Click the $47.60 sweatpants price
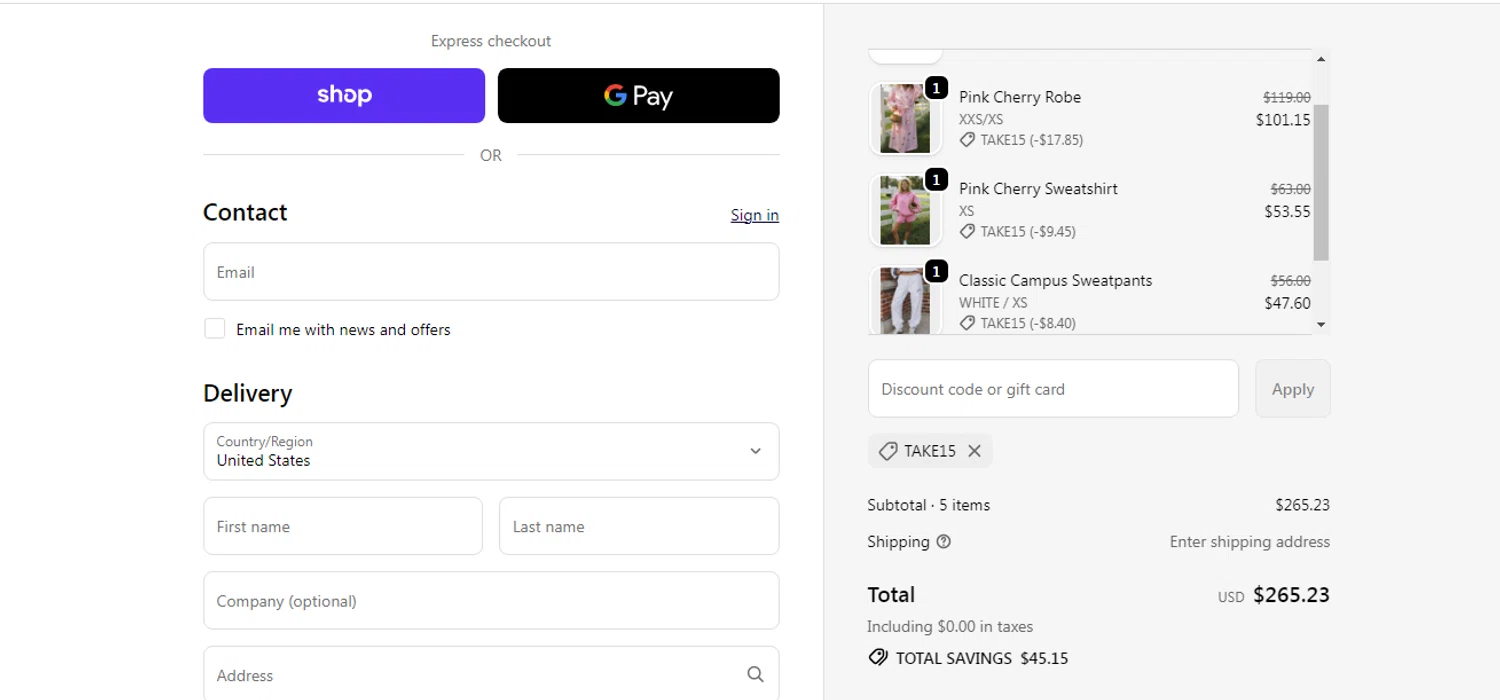The image size is (1500, 700). pos(1287,303)
